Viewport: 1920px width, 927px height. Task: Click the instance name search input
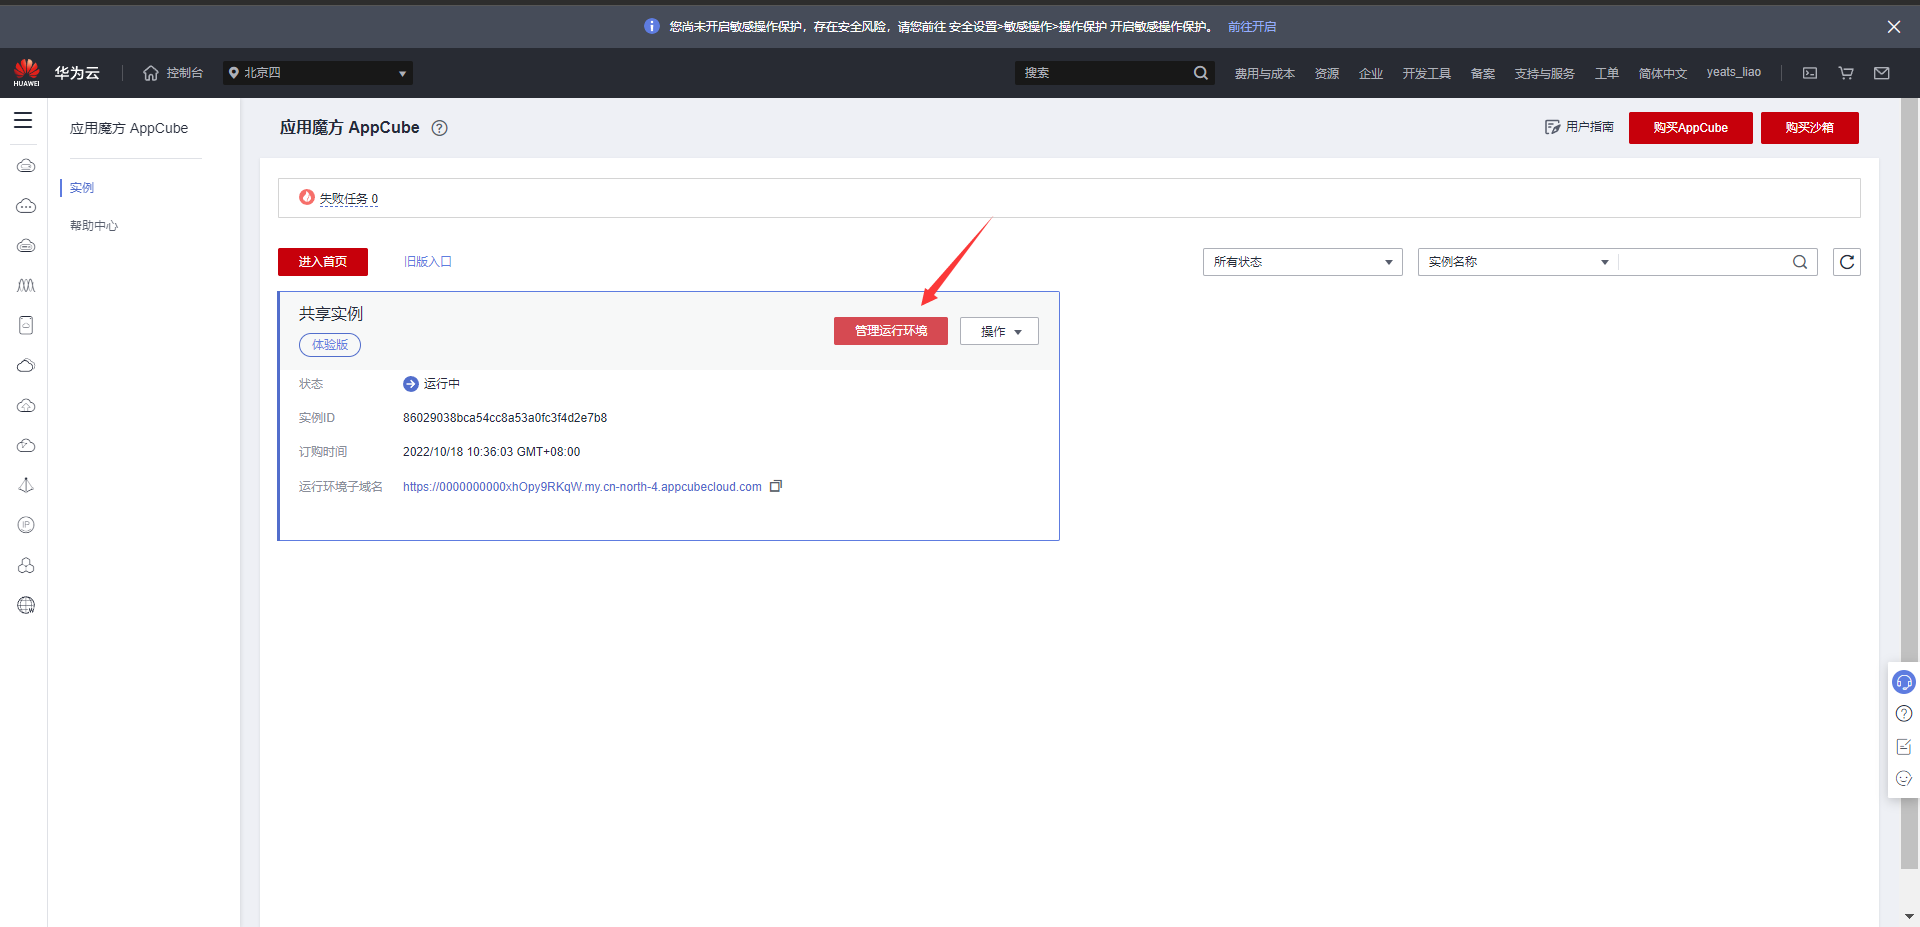1705,262
